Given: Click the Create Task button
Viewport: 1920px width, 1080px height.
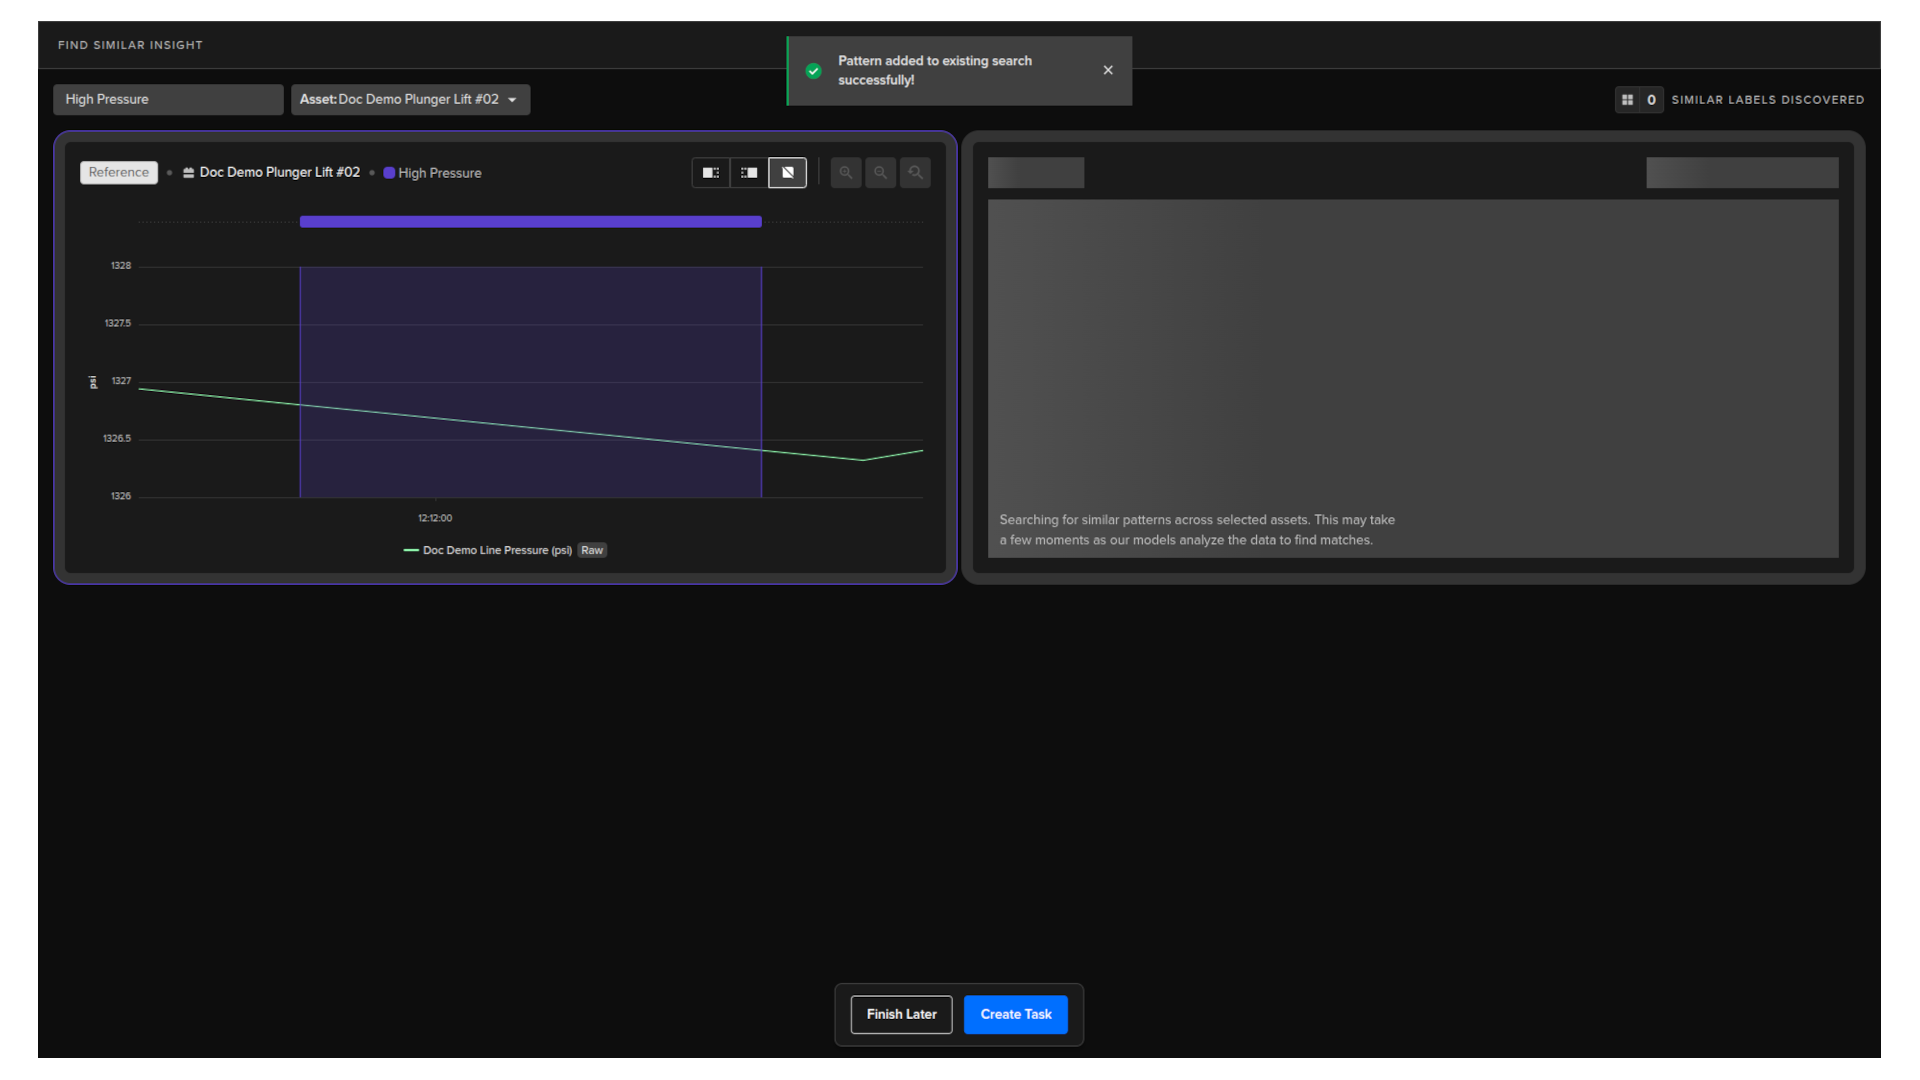Looking at the screenshot, I should pyautogui.click(x=1015, y=1014).
